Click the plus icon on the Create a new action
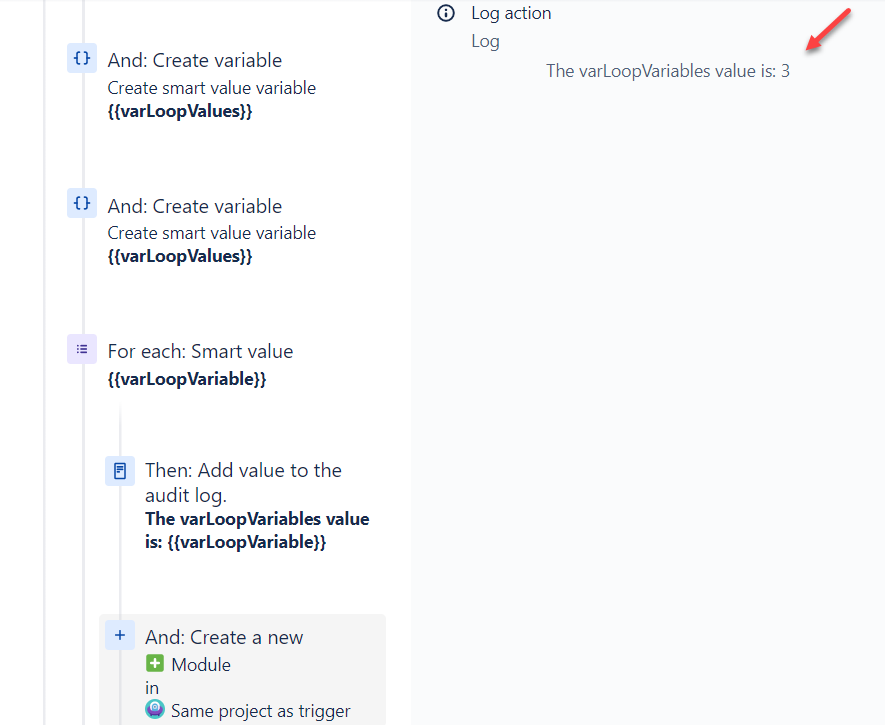Image resolution: width=885 pixels, height=725 pixels. click(x=120, y=636)
